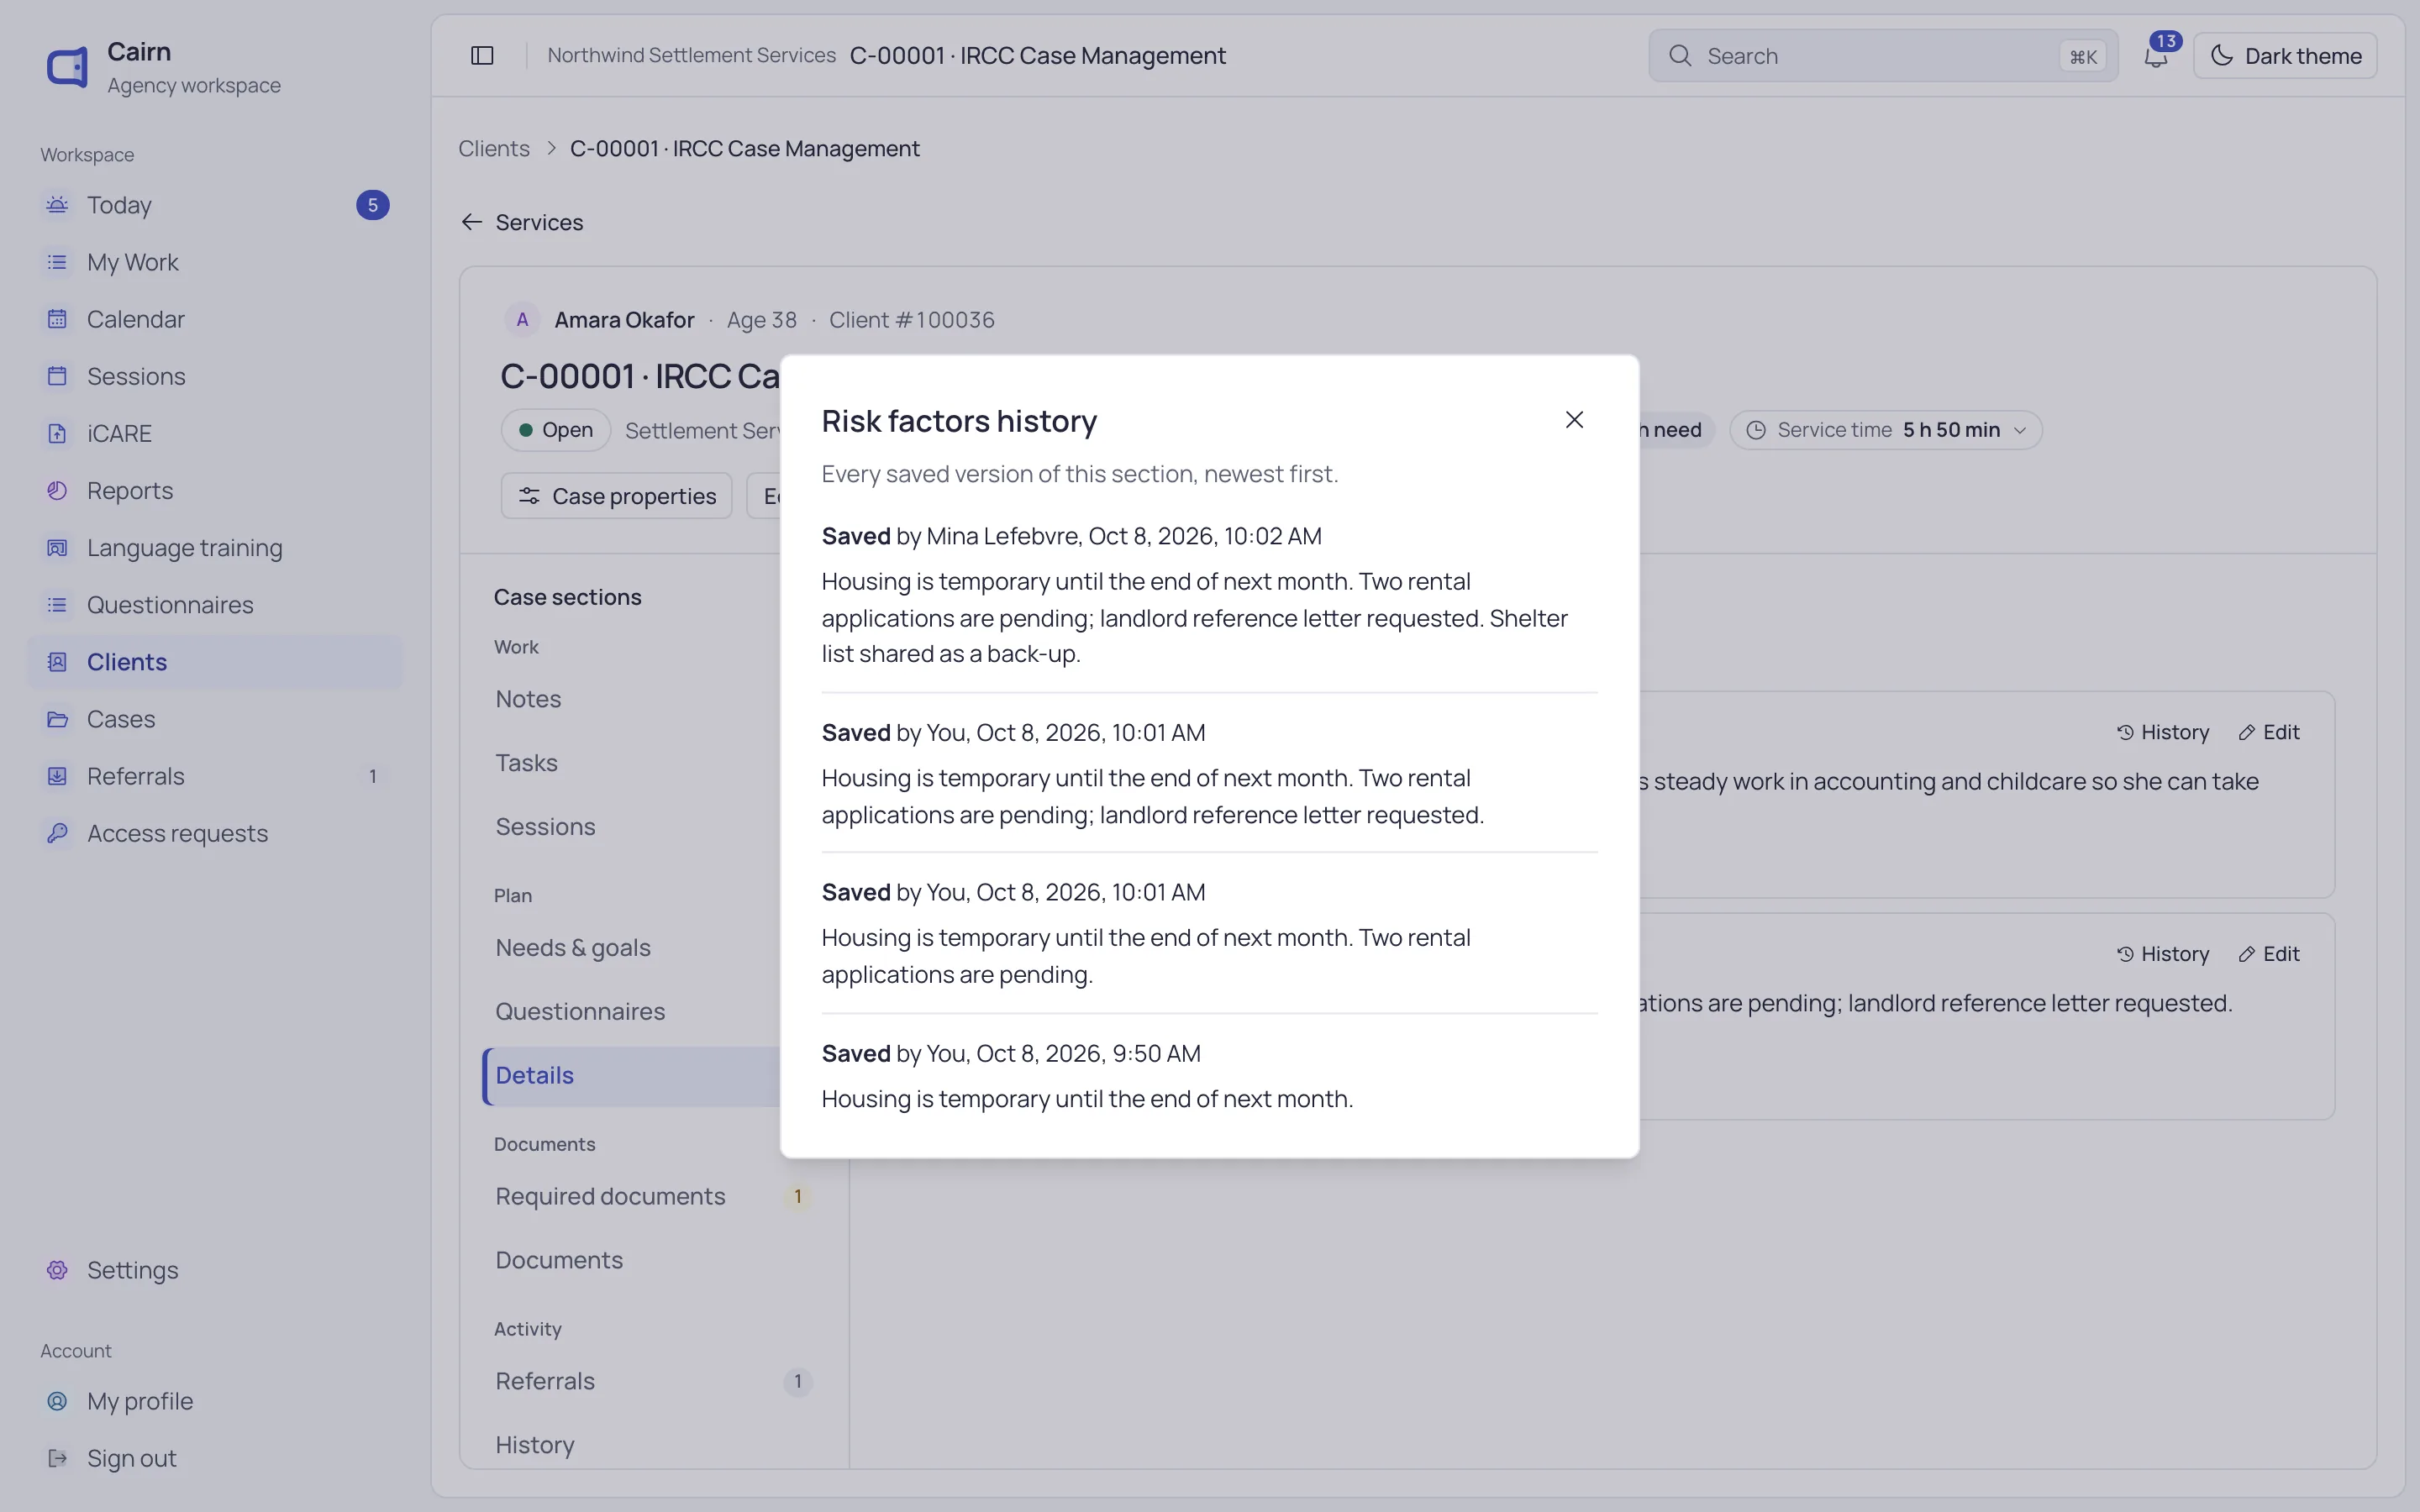Open Case properties button
2420x1512 pixels.
616,496
